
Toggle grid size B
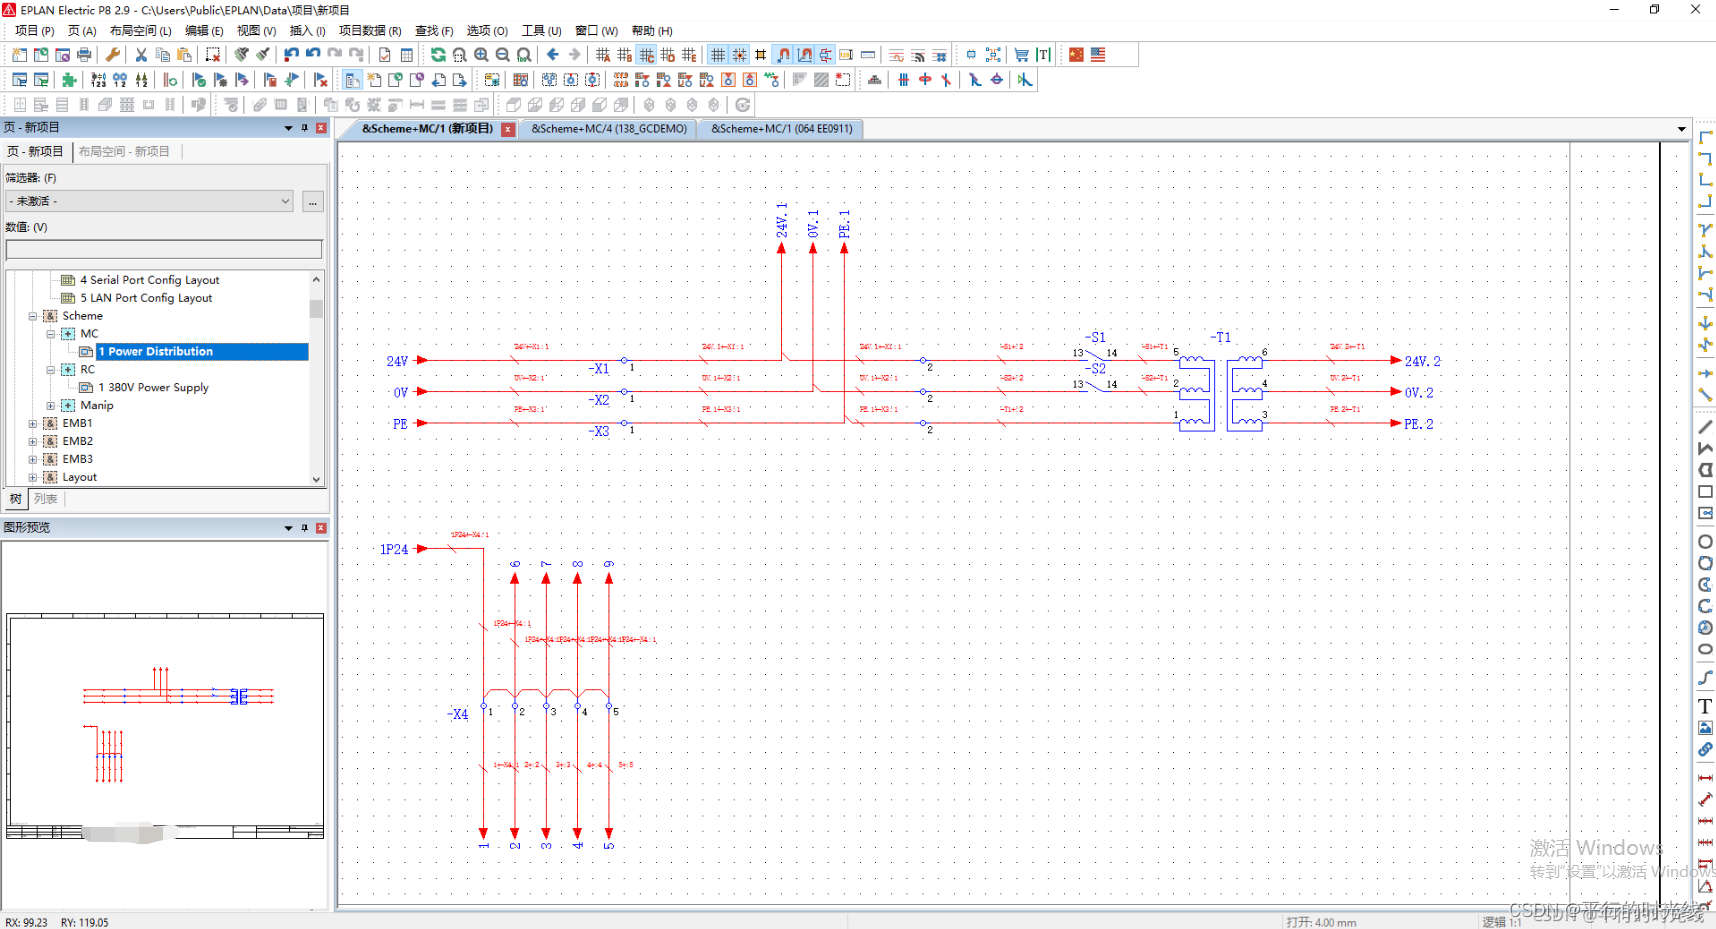click(x=625, y=55)
